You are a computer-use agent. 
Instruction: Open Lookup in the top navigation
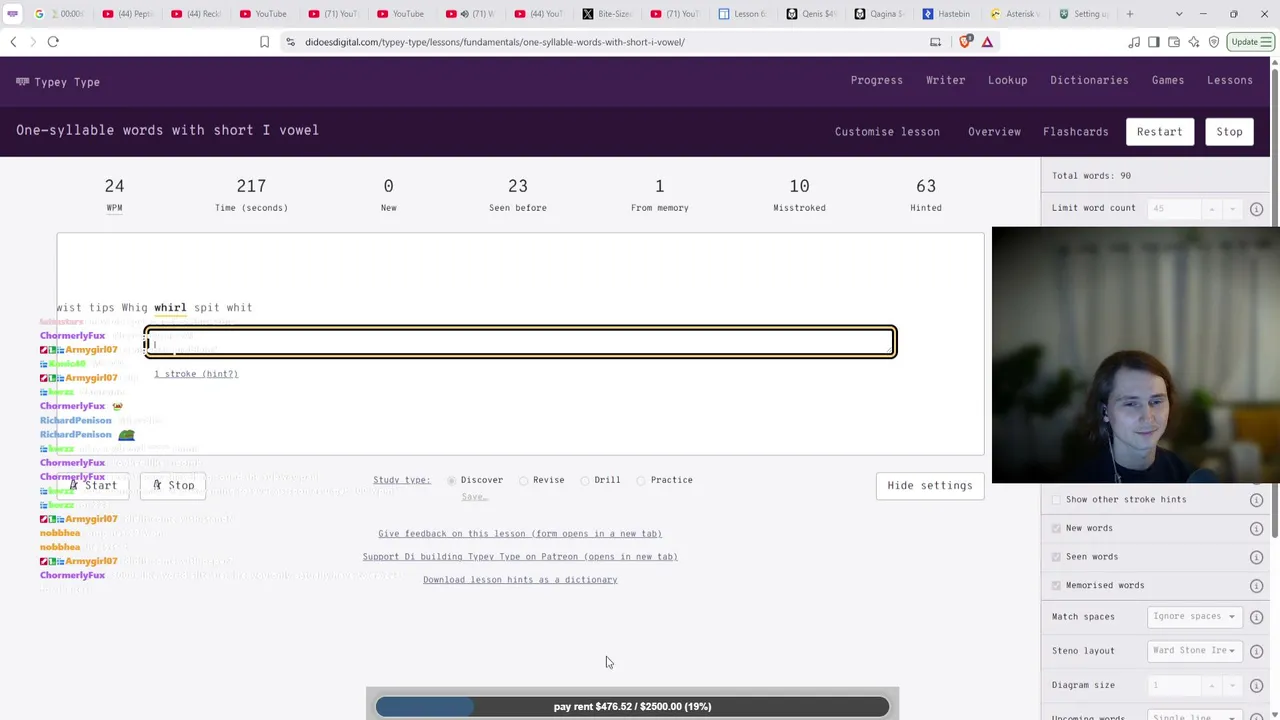(1008, 81)
